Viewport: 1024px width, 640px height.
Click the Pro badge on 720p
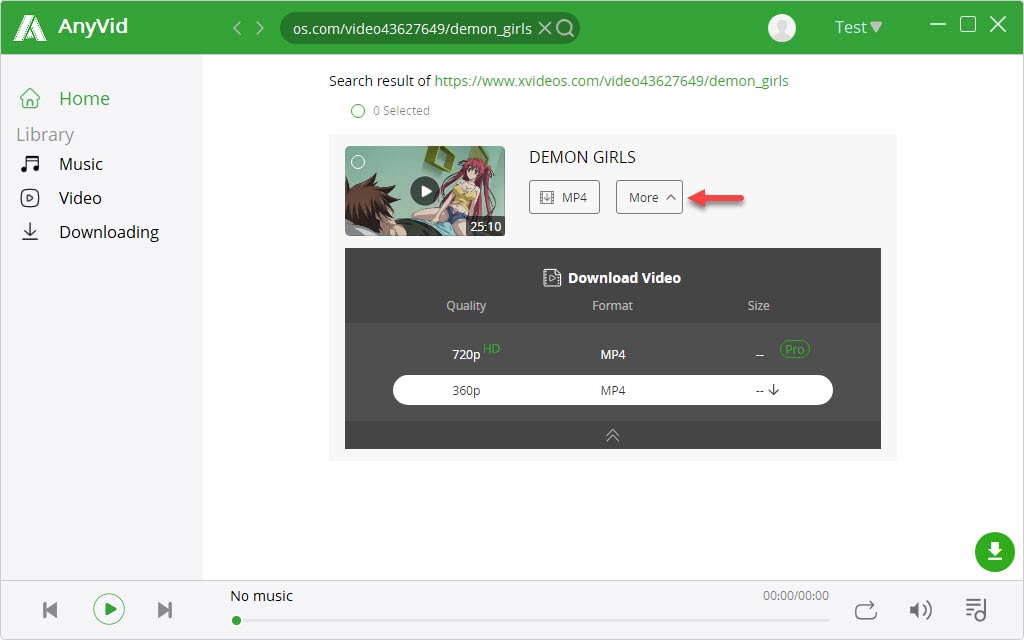click(x=795, y=349)
